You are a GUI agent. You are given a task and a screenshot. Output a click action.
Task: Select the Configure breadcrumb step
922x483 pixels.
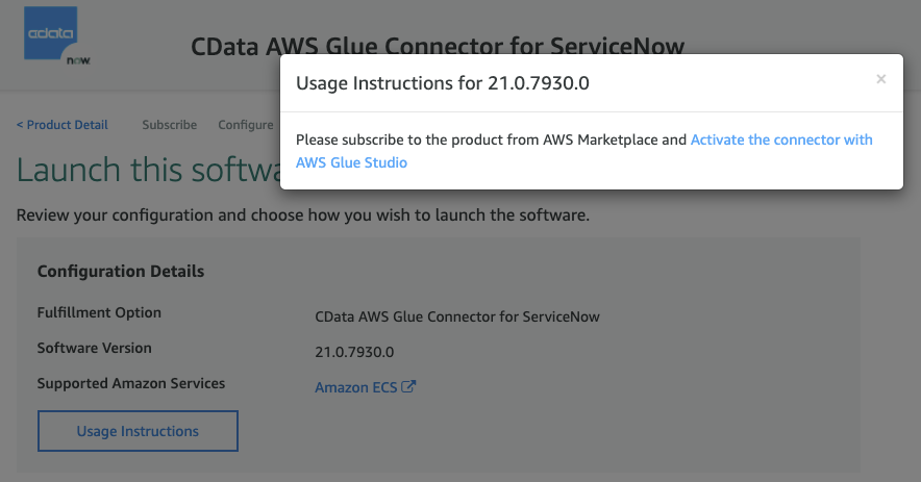(x=245, y=125)
